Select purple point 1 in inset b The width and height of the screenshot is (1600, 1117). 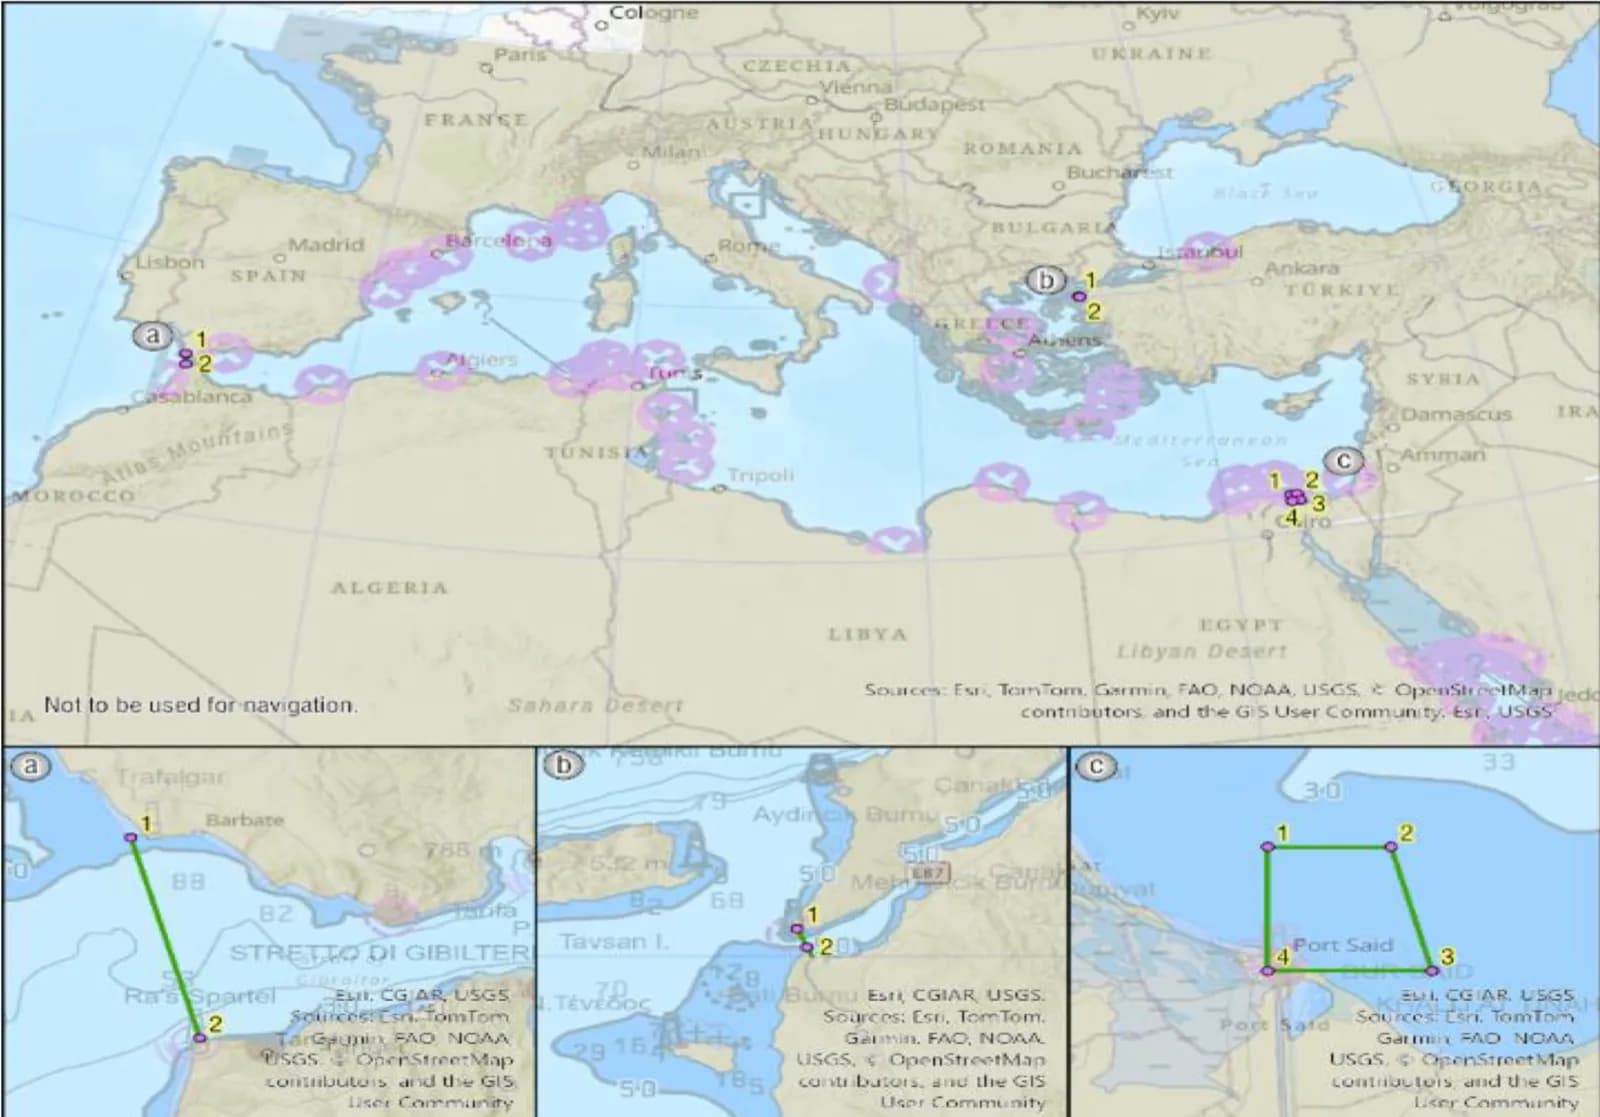(x=796, y=929)
